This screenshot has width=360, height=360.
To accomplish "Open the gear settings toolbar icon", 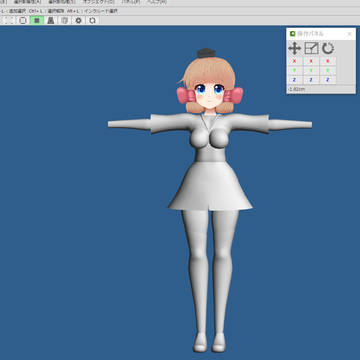I will 79,20.
